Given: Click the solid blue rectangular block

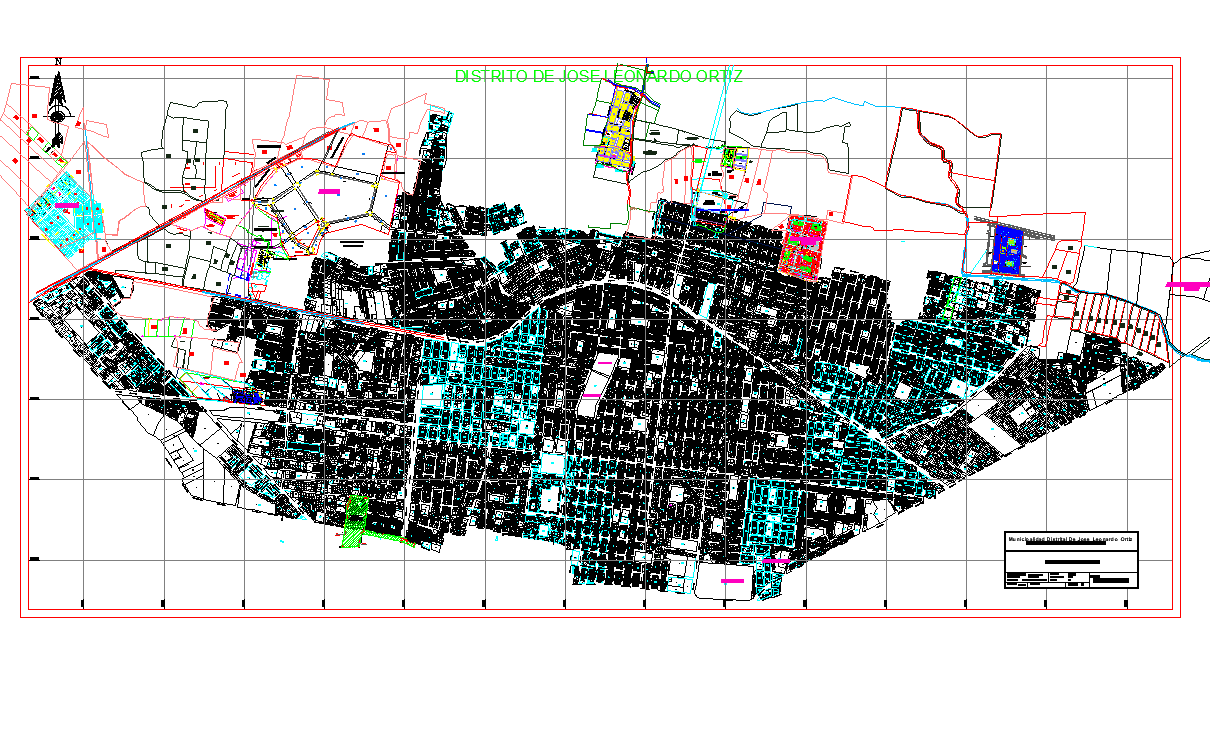Looking at the screenshot, I should tap(1010, 248).
